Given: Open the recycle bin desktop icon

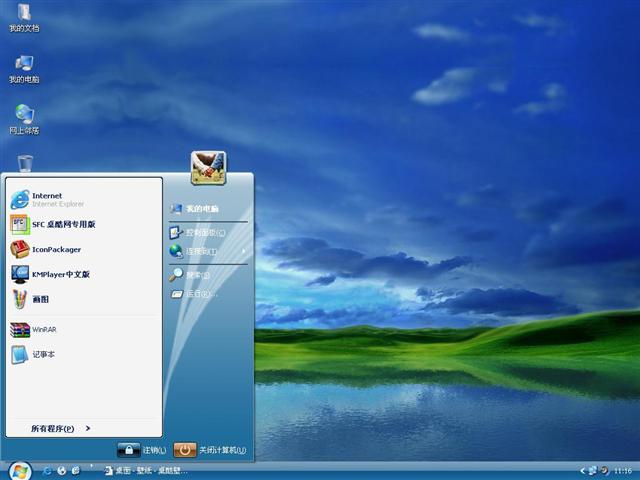Looking at the screenshot, I should click(x=25, y=163).
